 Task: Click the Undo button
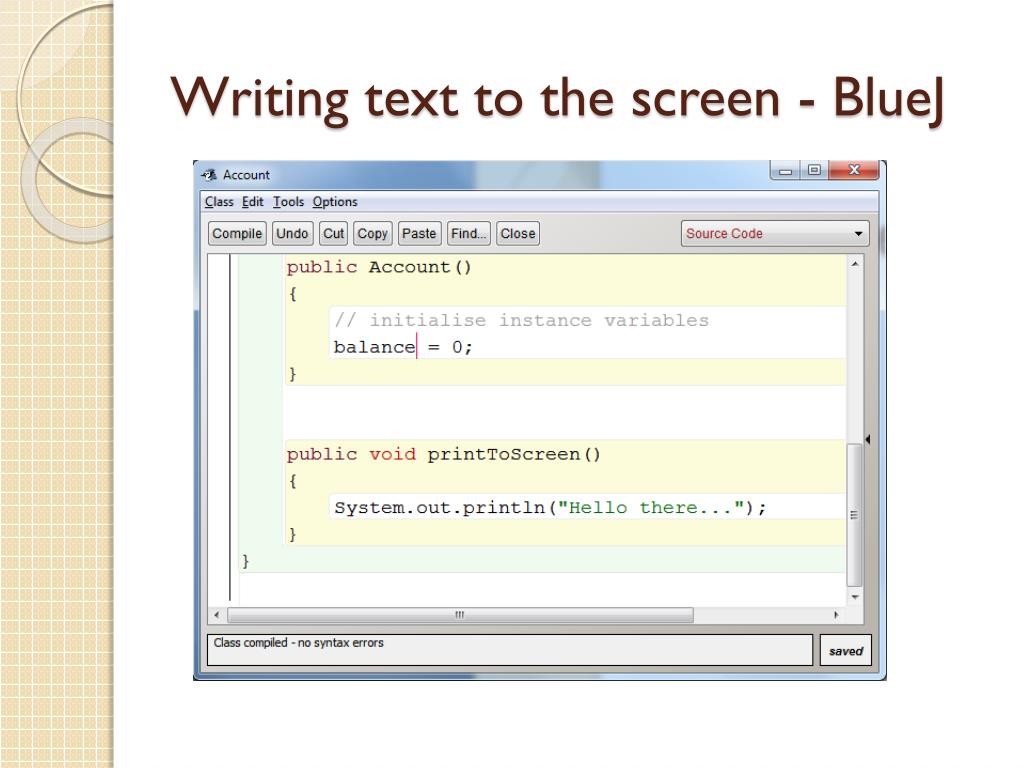(x=292, y=233)
